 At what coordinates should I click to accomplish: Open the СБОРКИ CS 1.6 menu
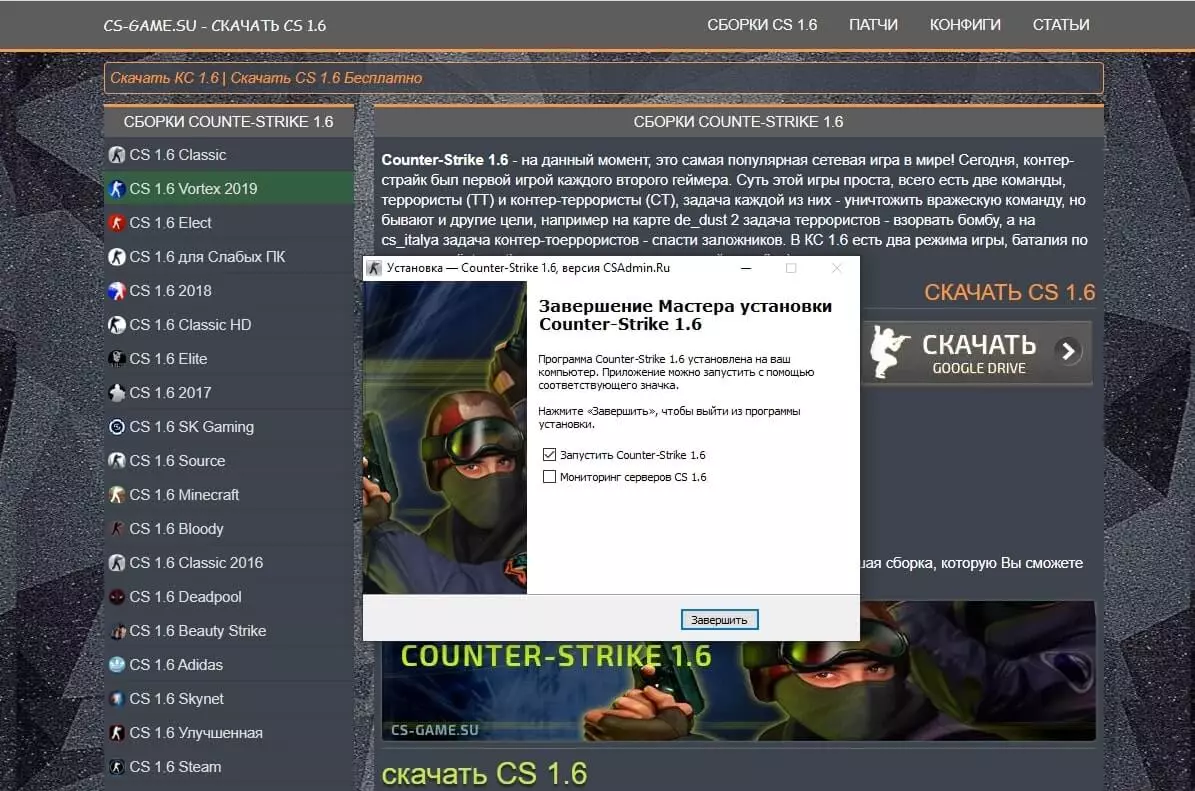pyautogui.click(x=762, y=25)
